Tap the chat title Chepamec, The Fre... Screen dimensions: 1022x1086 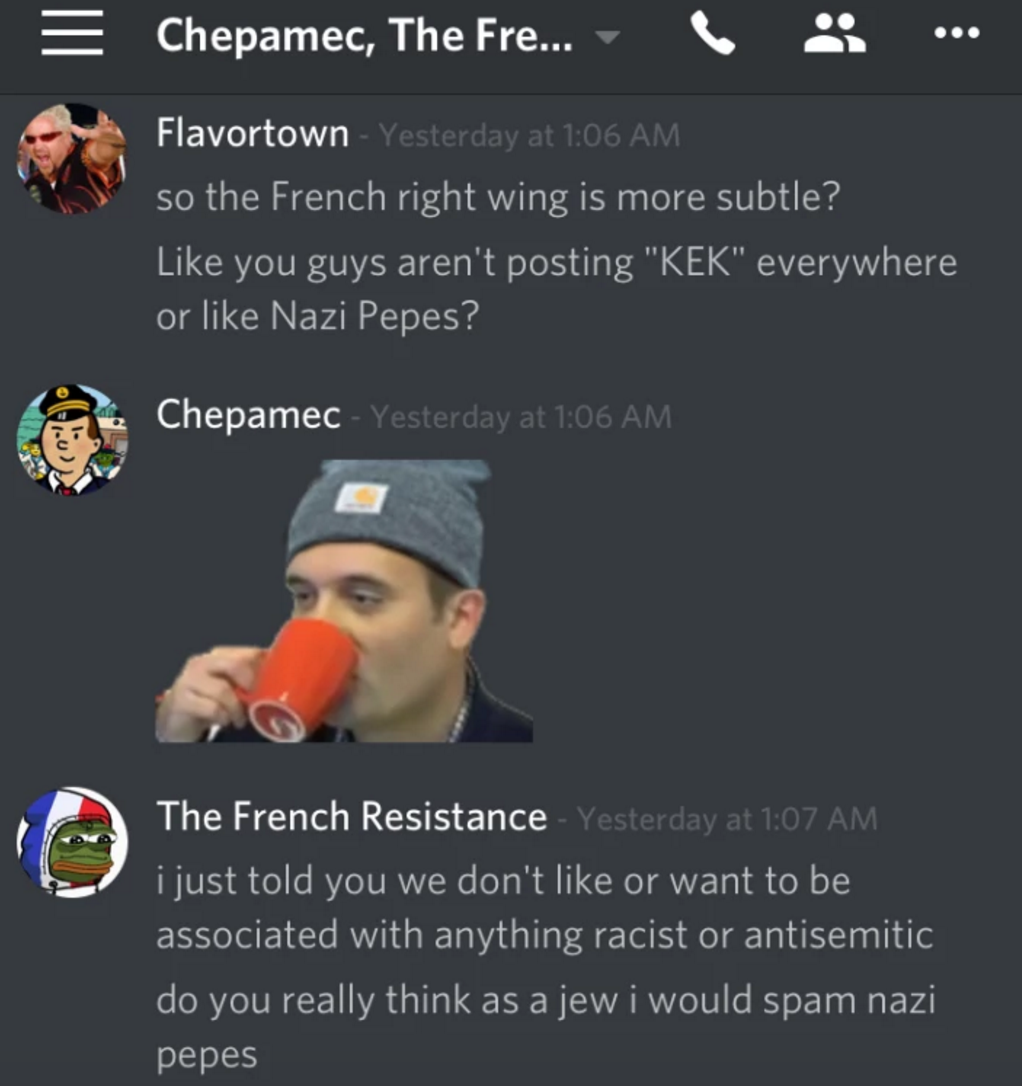pyautogui.click(x=364, y=35)
